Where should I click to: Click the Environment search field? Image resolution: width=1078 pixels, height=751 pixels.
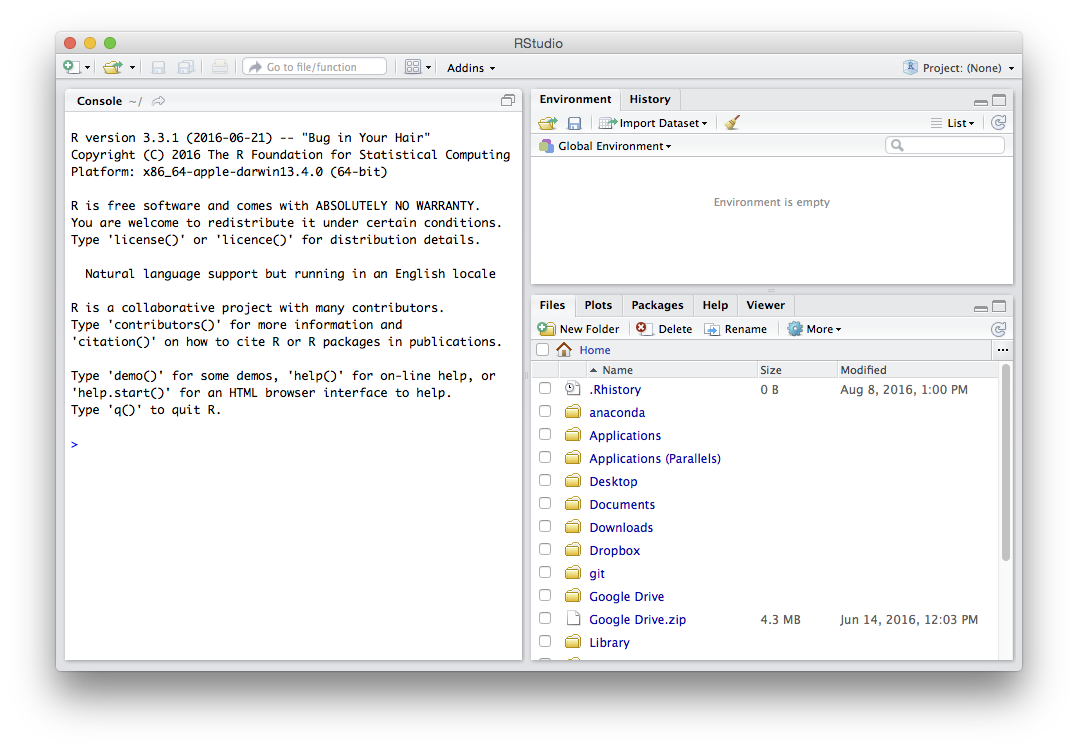tap(945, 145)
